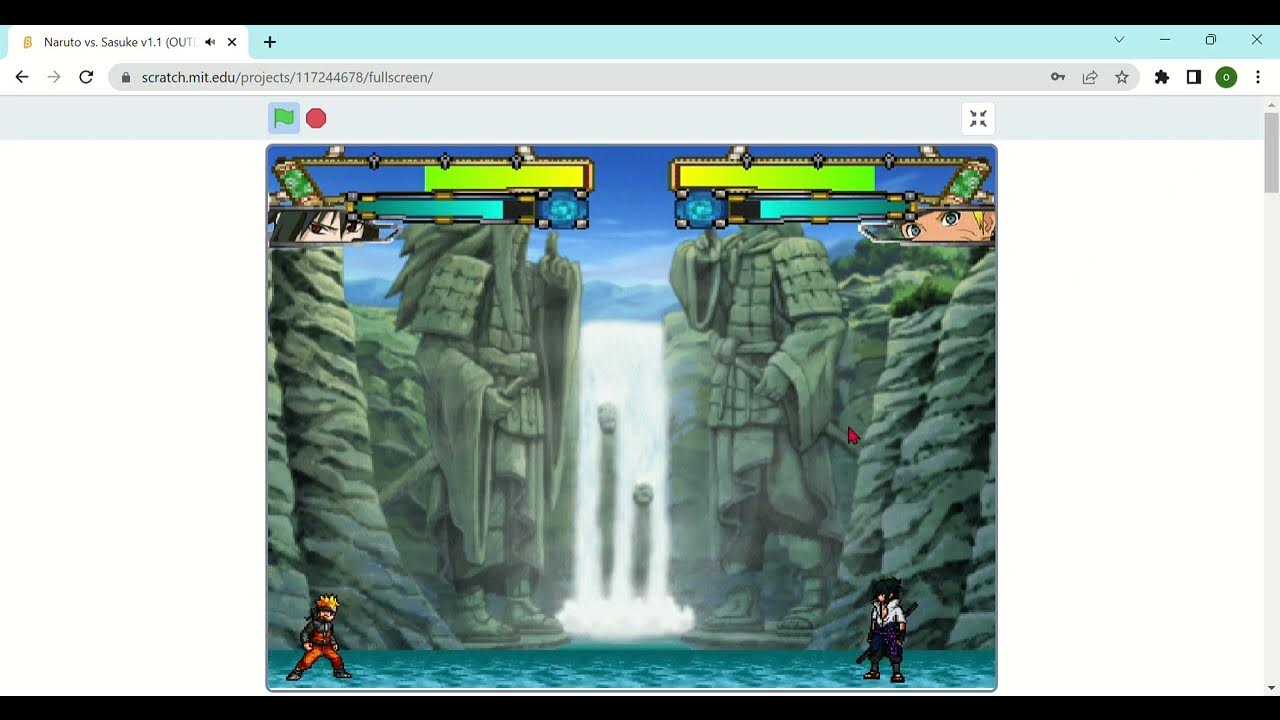Open a new browser tab

coord(270,42)
